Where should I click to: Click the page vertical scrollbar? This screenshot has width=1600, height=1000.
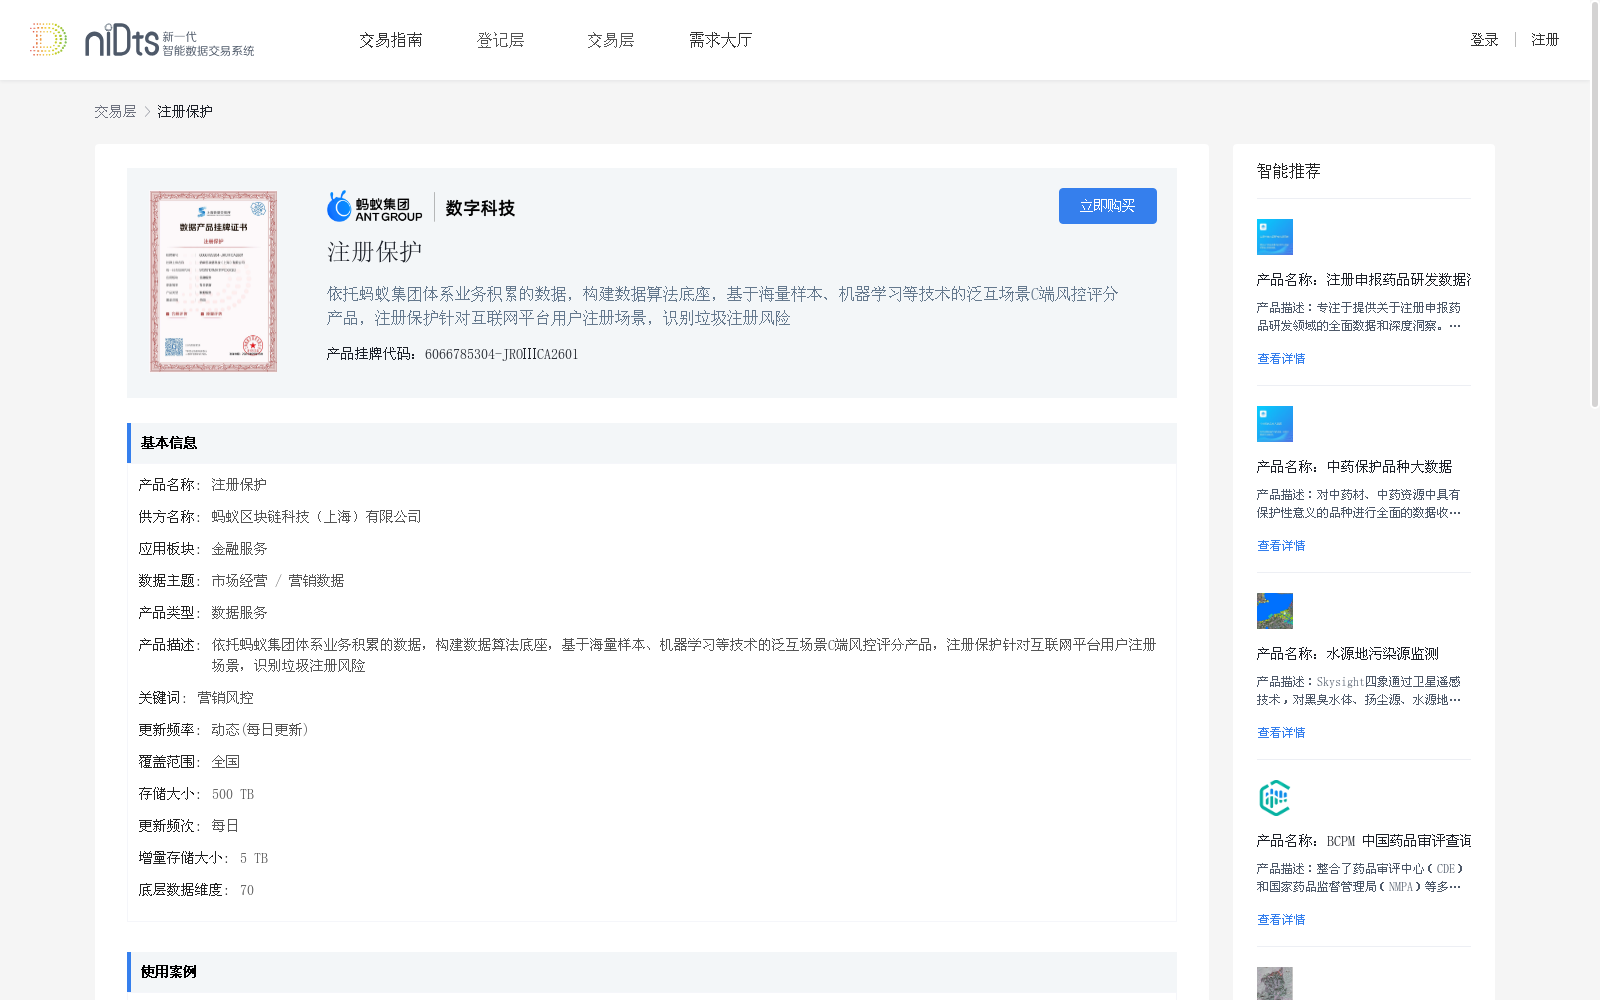pyautogui.click(x=1595, y=205)
